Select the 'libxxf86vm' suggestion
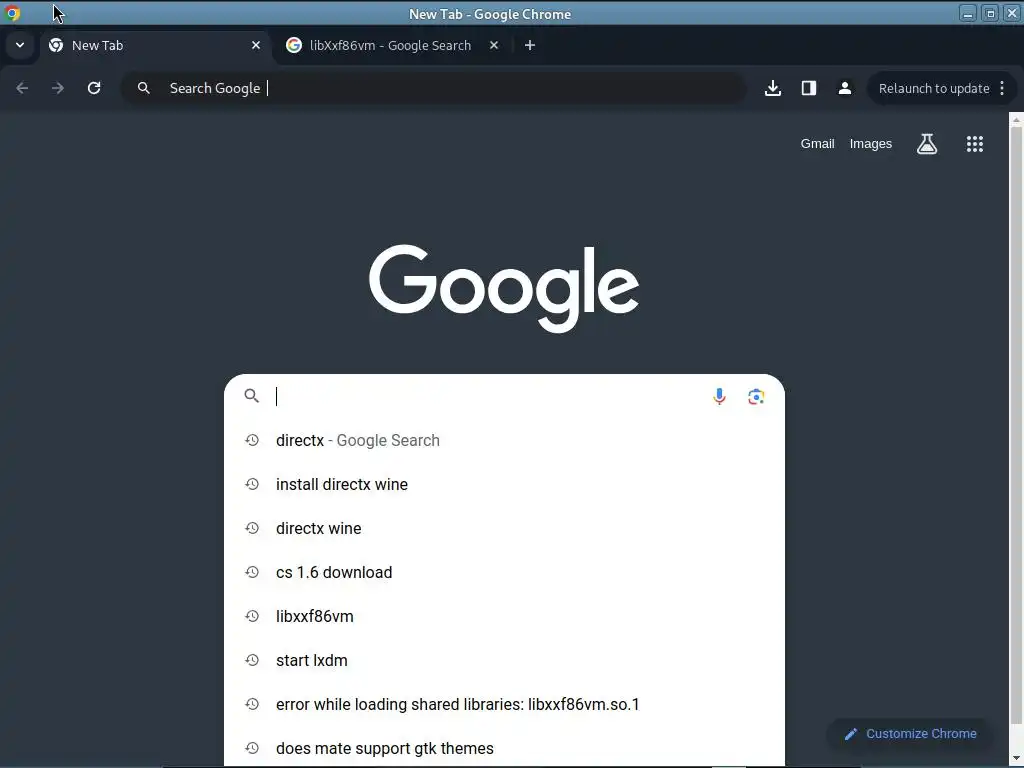The height and width of the screenshot is (768, 1024). pyautogui.click(x=504, y=616)
